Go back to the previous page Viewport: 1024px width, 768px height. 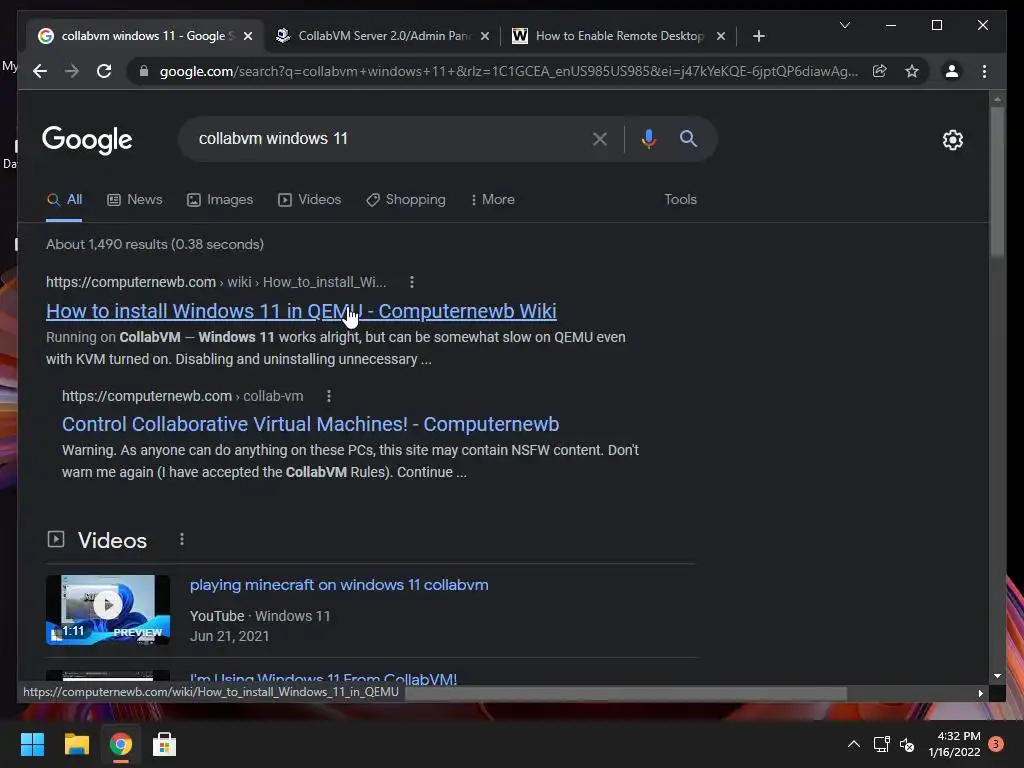(40, 71)
